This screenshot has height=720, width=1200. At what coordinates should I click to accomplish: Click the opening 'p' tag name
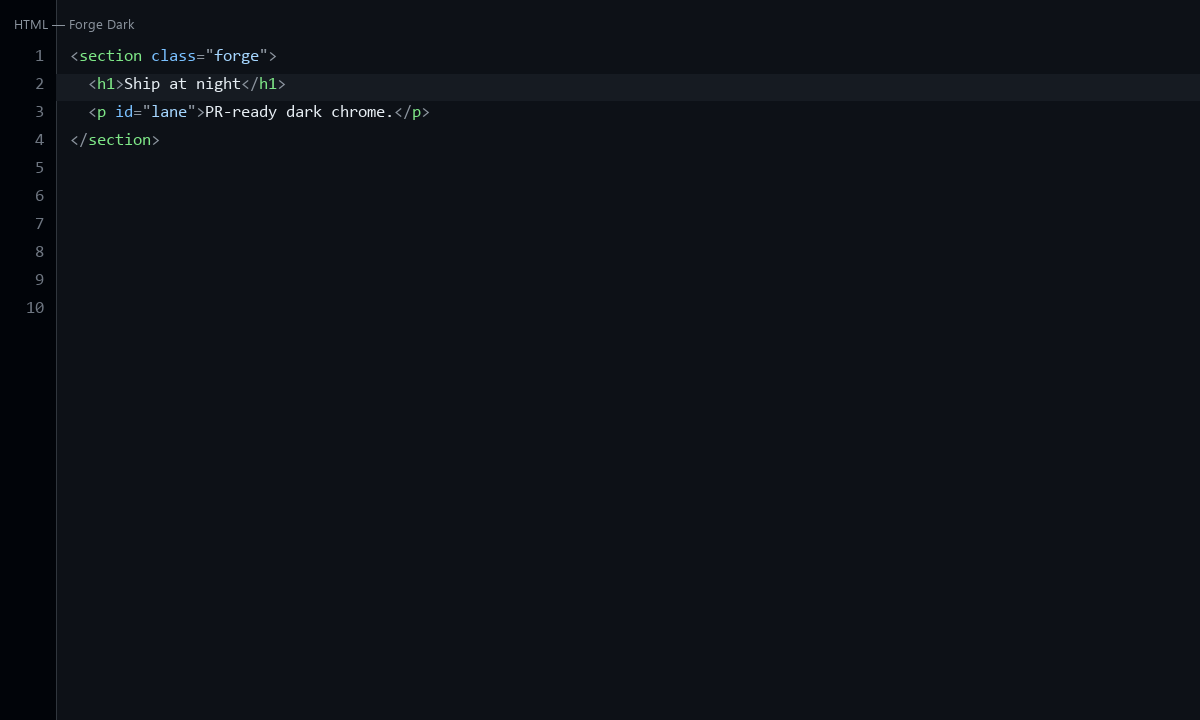coord(102,112)
